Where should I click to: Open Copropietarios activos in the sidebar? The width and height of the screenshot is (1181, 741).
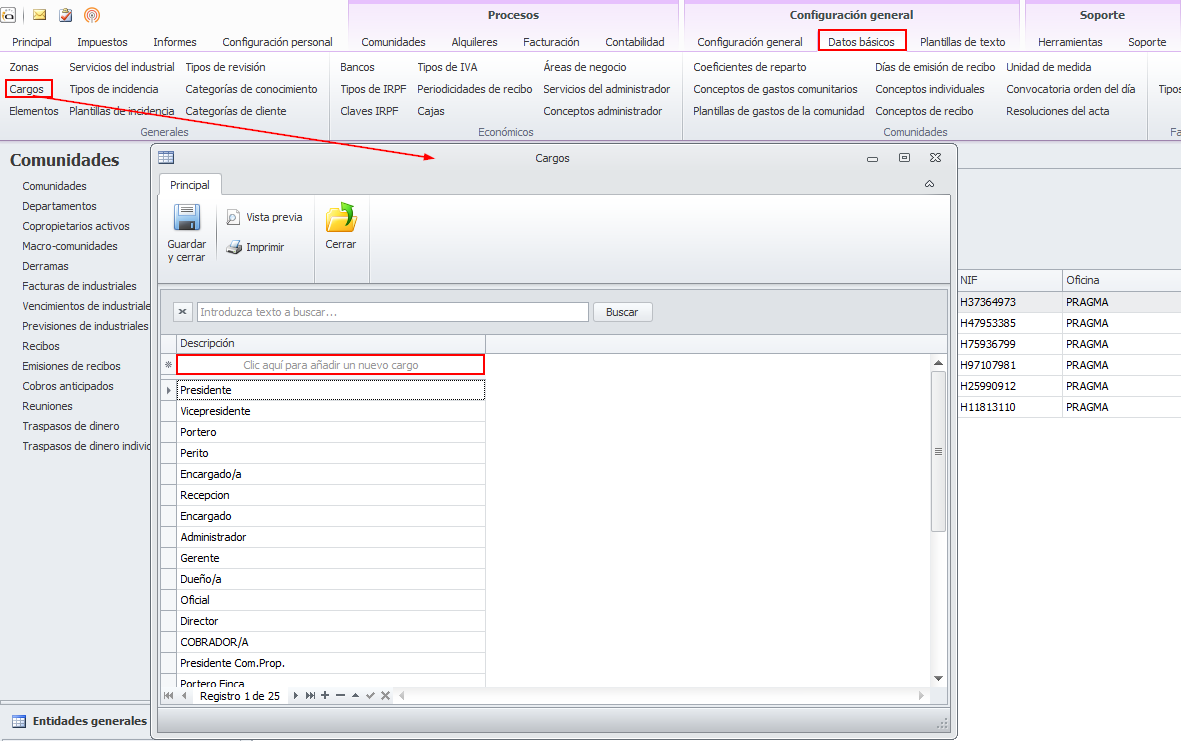point(76,226)
